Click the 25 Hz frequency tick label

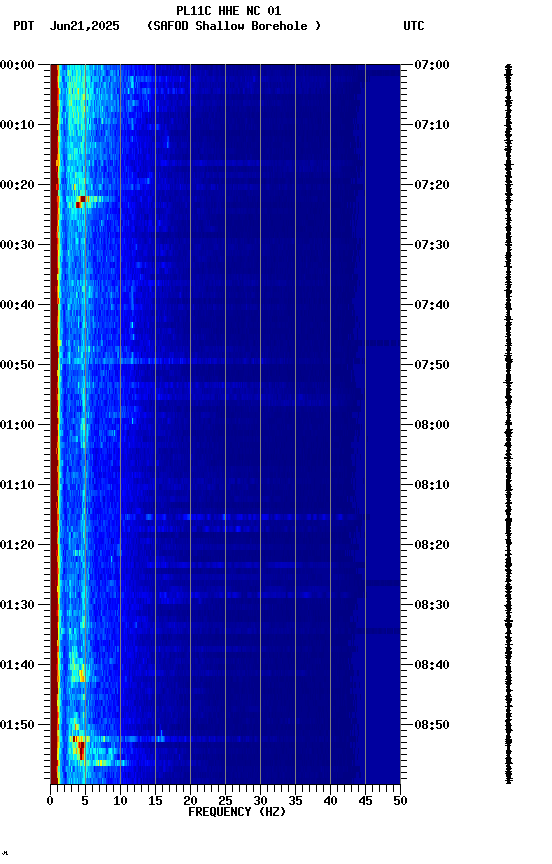pos(225,802)
